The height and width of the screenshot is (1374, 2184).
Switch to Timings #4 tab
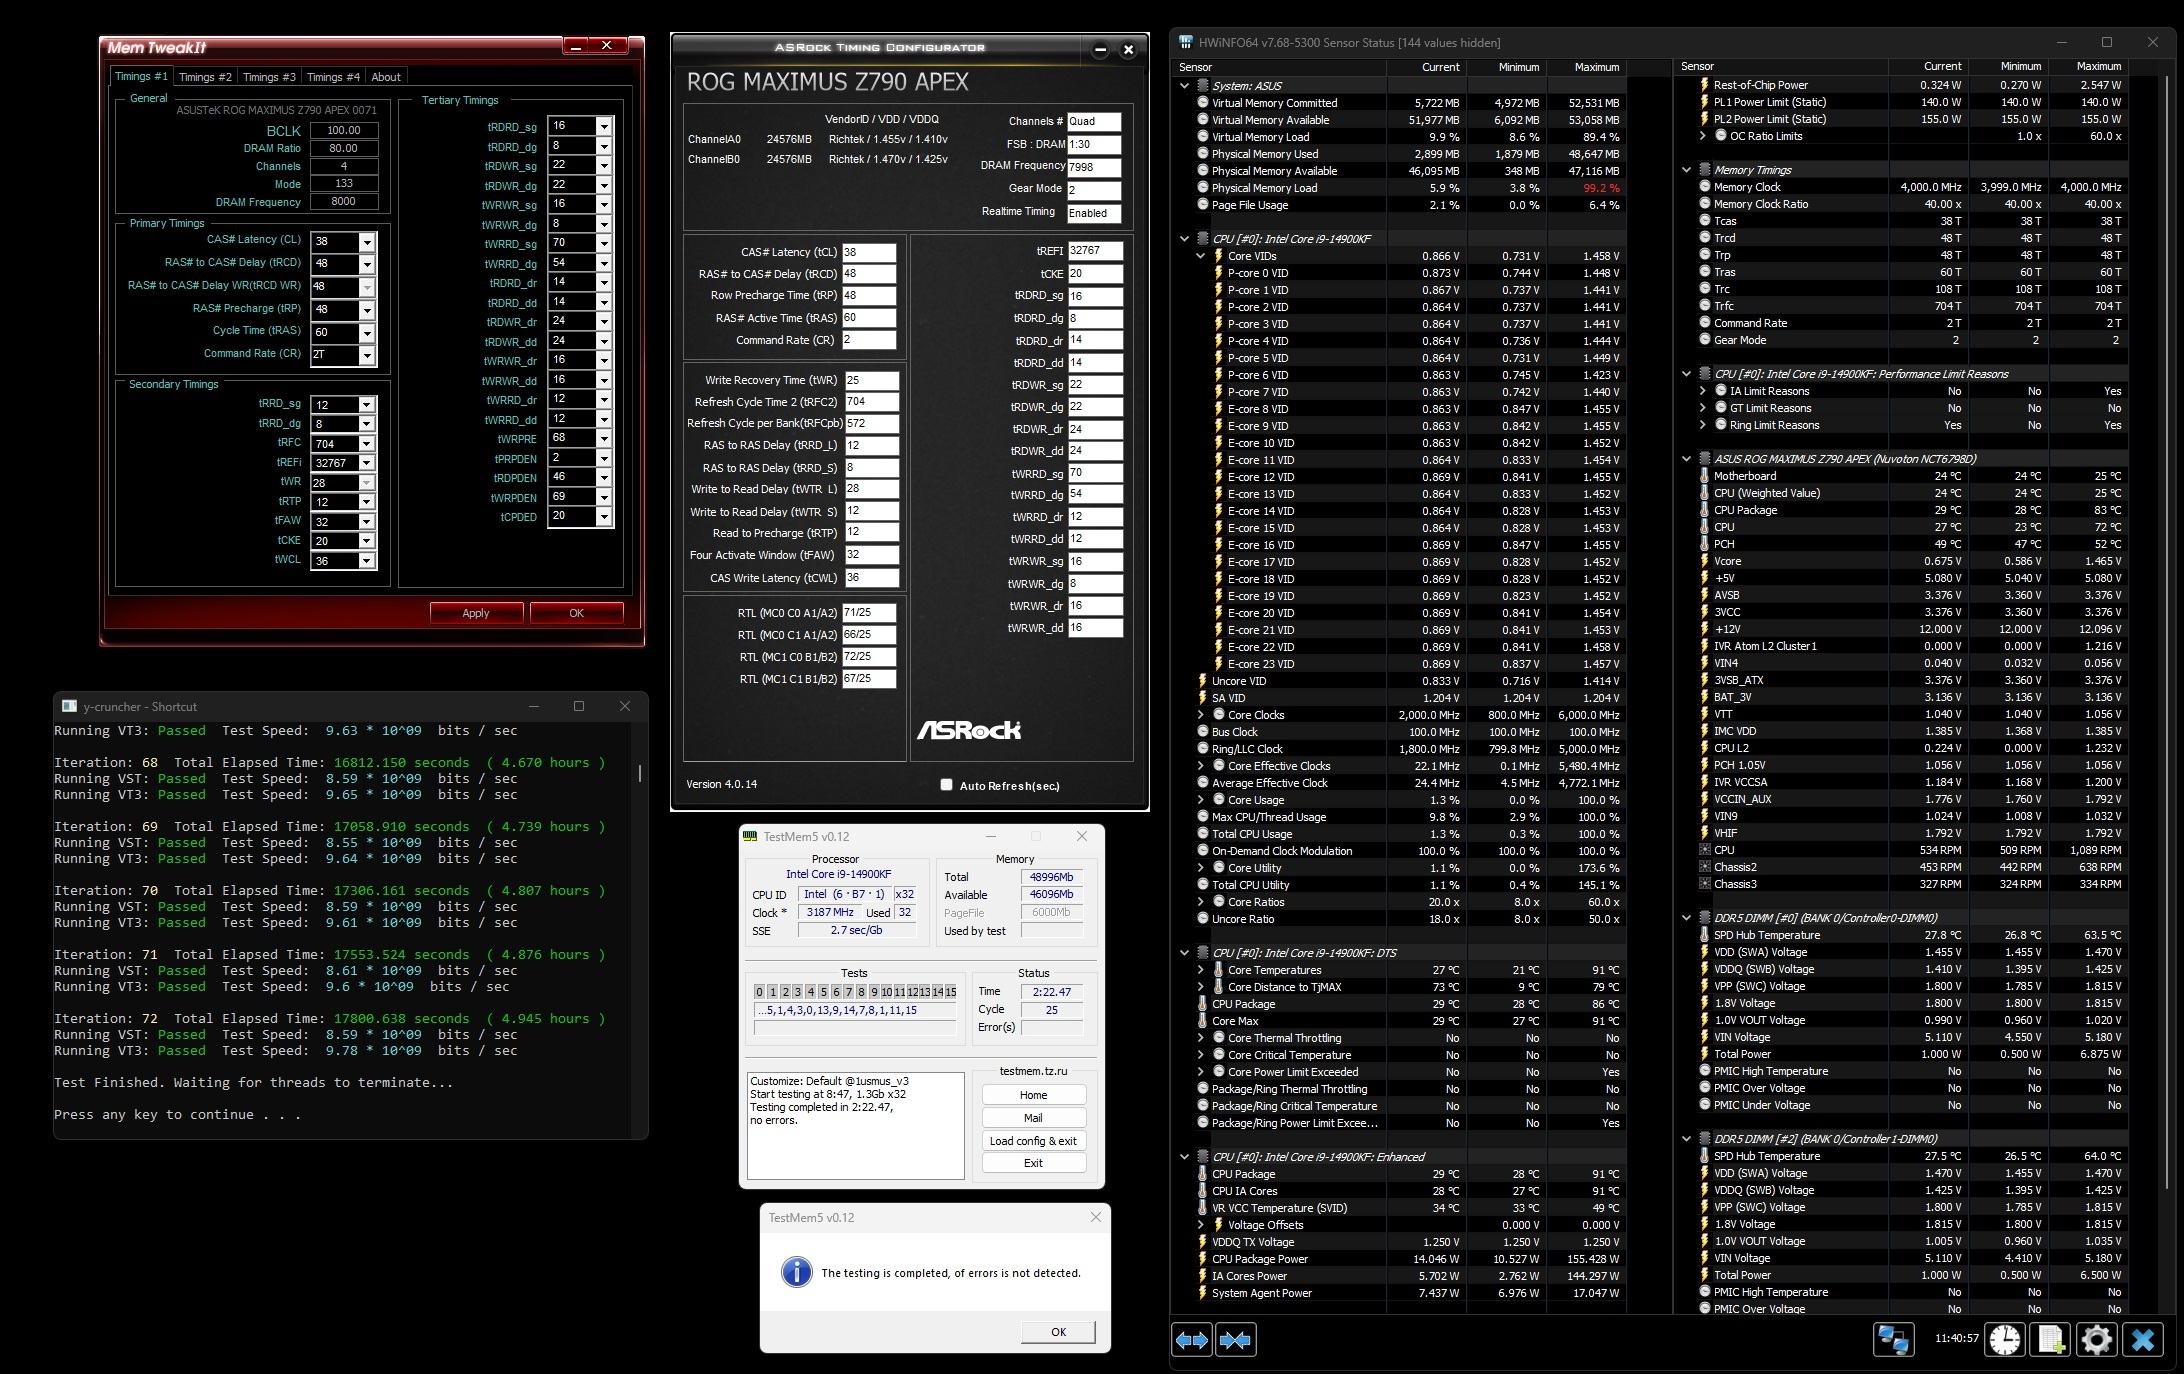coord(333,77)
